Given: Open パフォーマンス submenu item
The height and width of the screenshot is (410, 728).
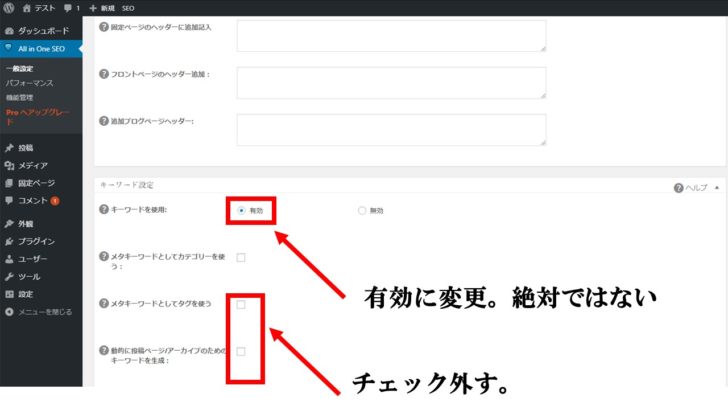Looking at the screenshot, I should click(29, 83).
